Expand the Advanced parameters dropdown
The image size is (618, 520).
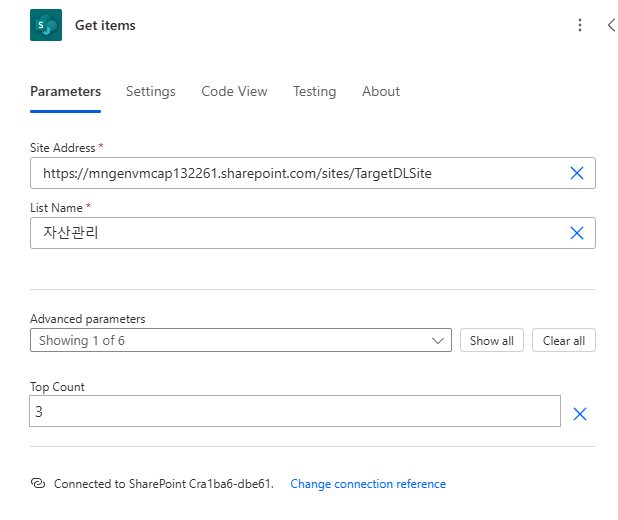coord(240,340)
